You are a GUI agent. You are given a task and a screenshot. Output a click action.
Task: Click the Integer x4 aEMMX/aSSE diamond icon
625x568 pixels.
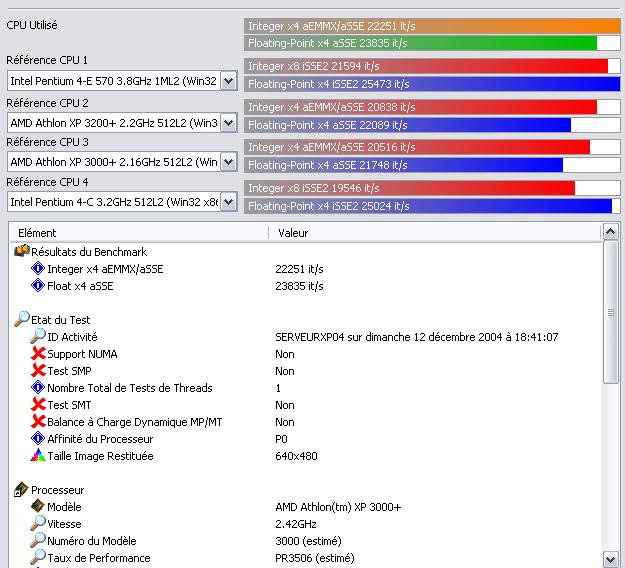tap(38, 269)
